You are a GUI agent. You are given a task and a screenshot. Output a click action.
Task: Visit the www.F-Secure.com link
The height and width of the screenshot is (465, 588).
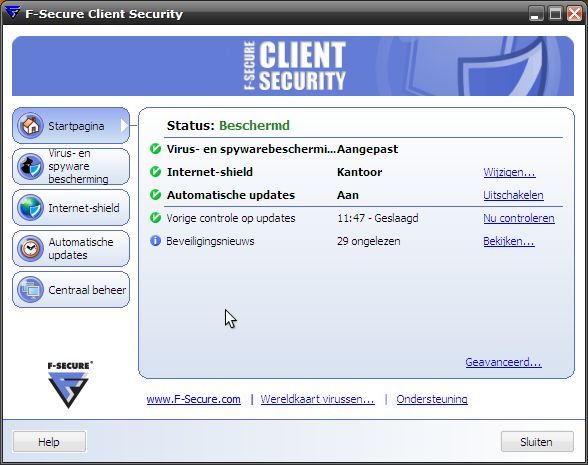[194, 399]
